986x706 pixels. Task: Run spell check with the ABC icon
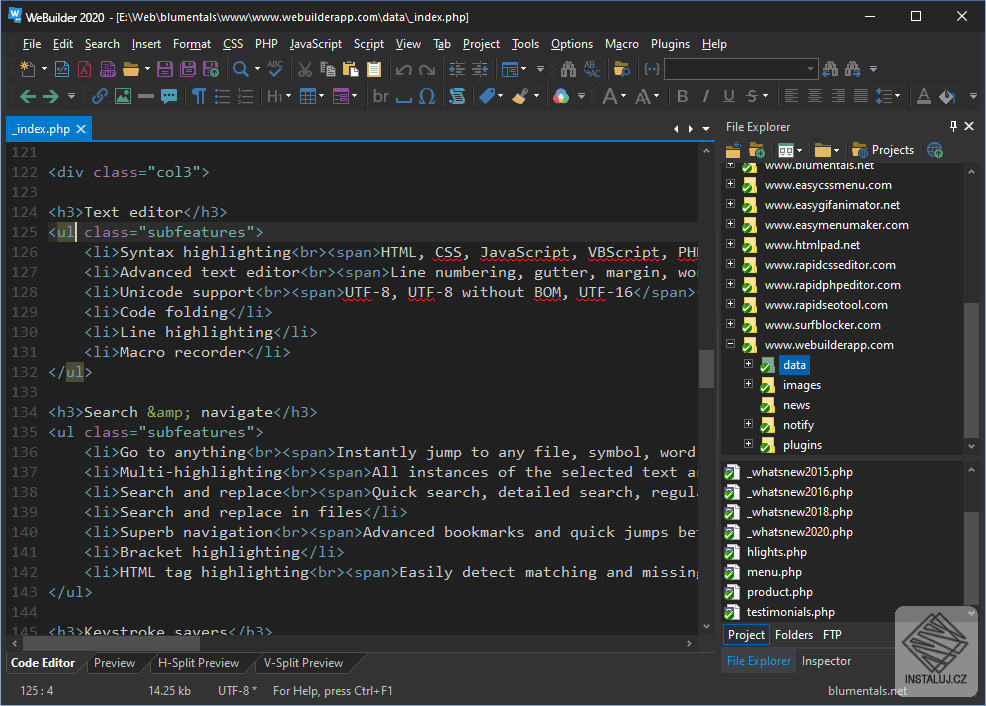(274, 69)
